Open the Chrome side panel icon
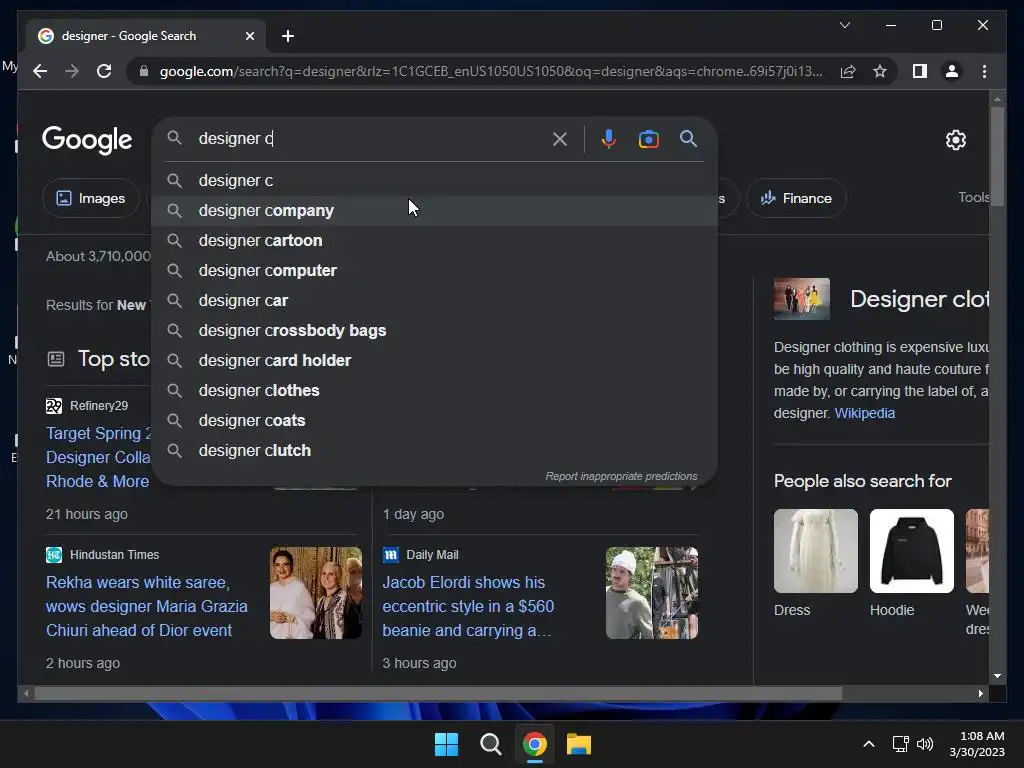This screenshot has height=768, width=1024. click(x=920, y=71)
